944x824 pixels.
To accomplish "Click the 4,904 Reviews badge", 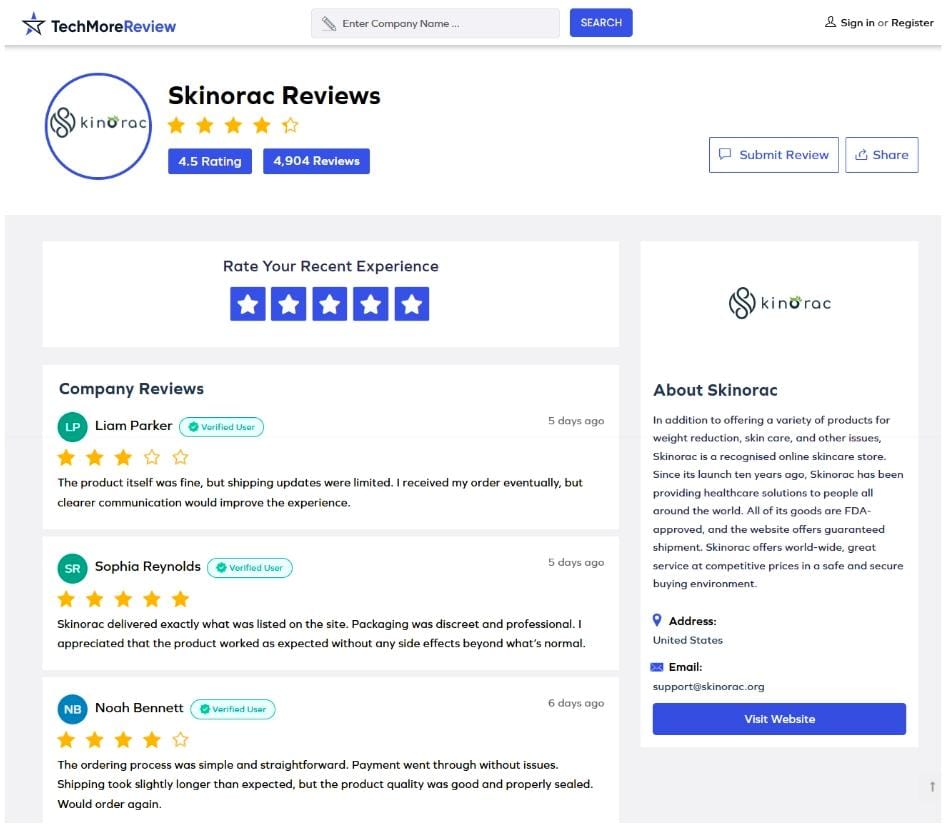I will [x=316, y=161].
